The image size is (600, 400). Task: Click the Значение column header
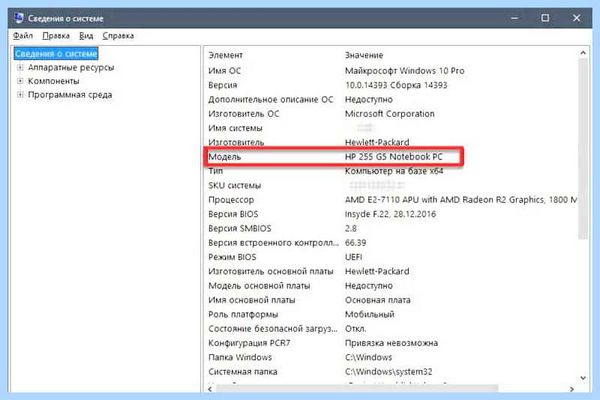[364, 55]
